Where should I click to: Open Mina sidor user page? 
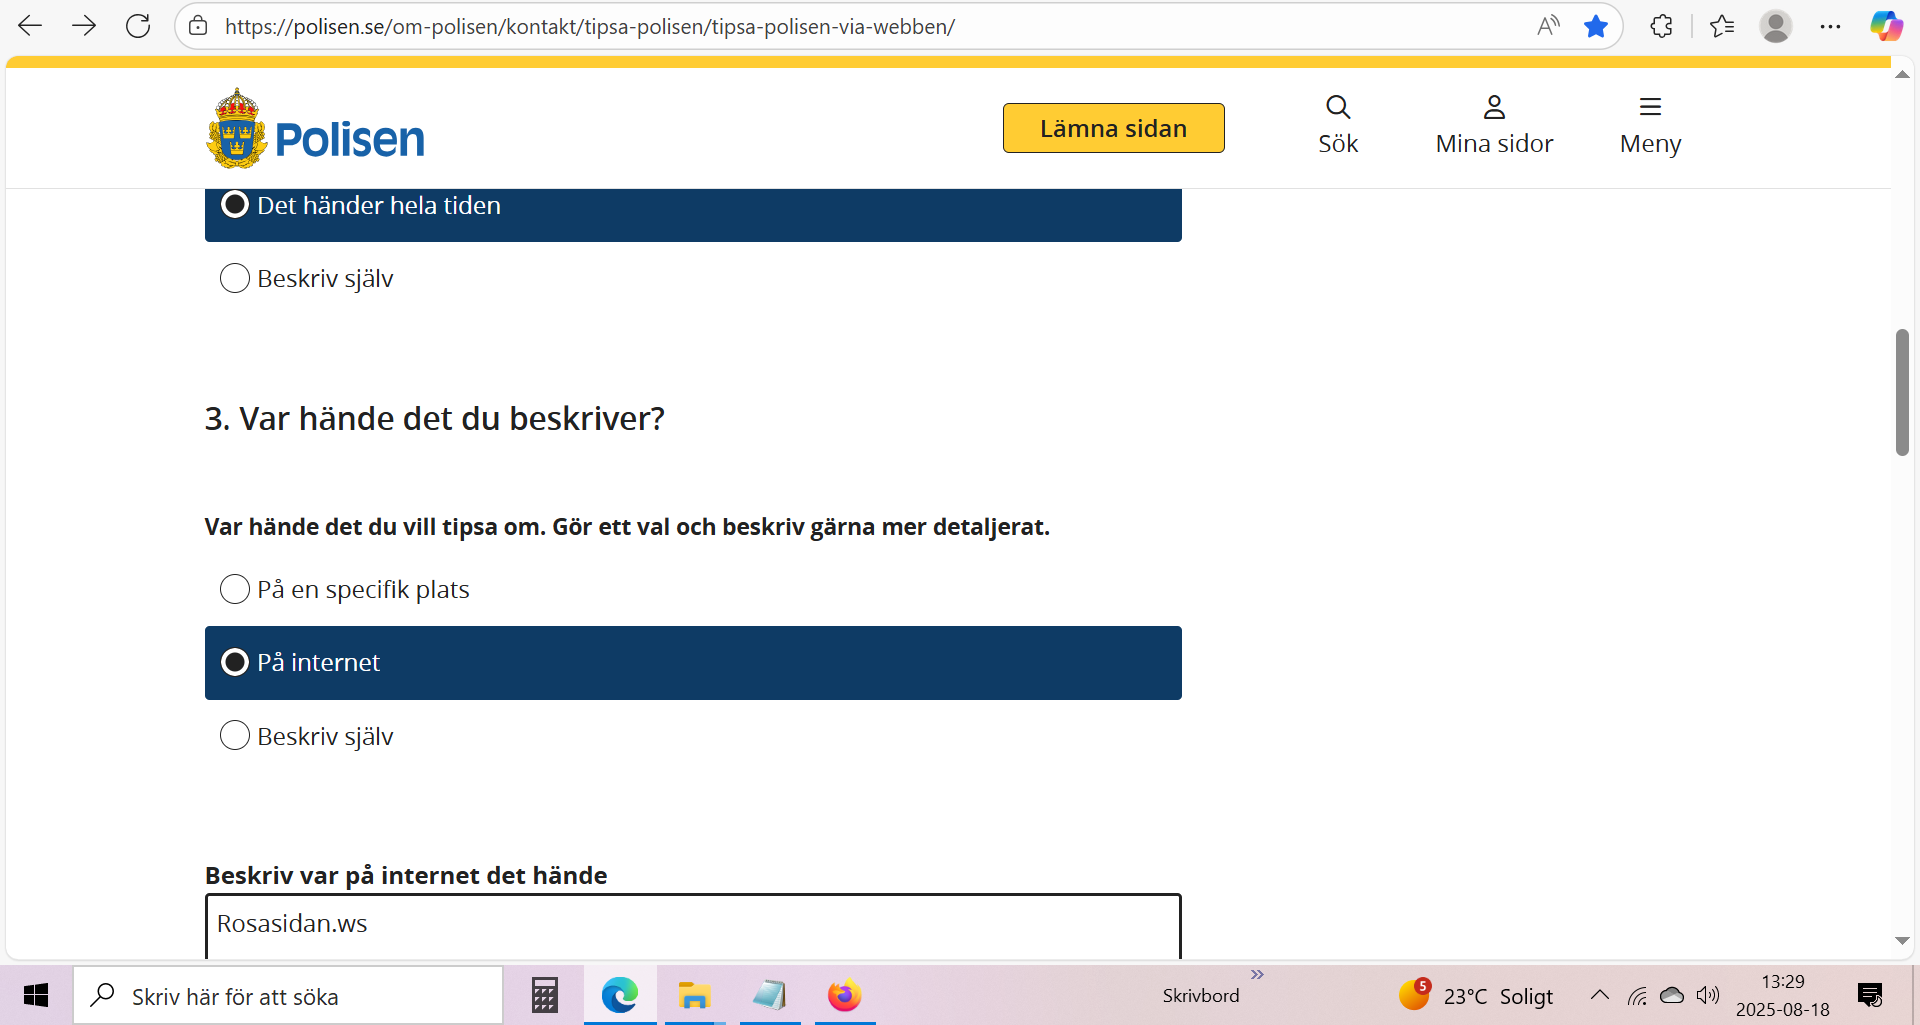click(1493, 125)
